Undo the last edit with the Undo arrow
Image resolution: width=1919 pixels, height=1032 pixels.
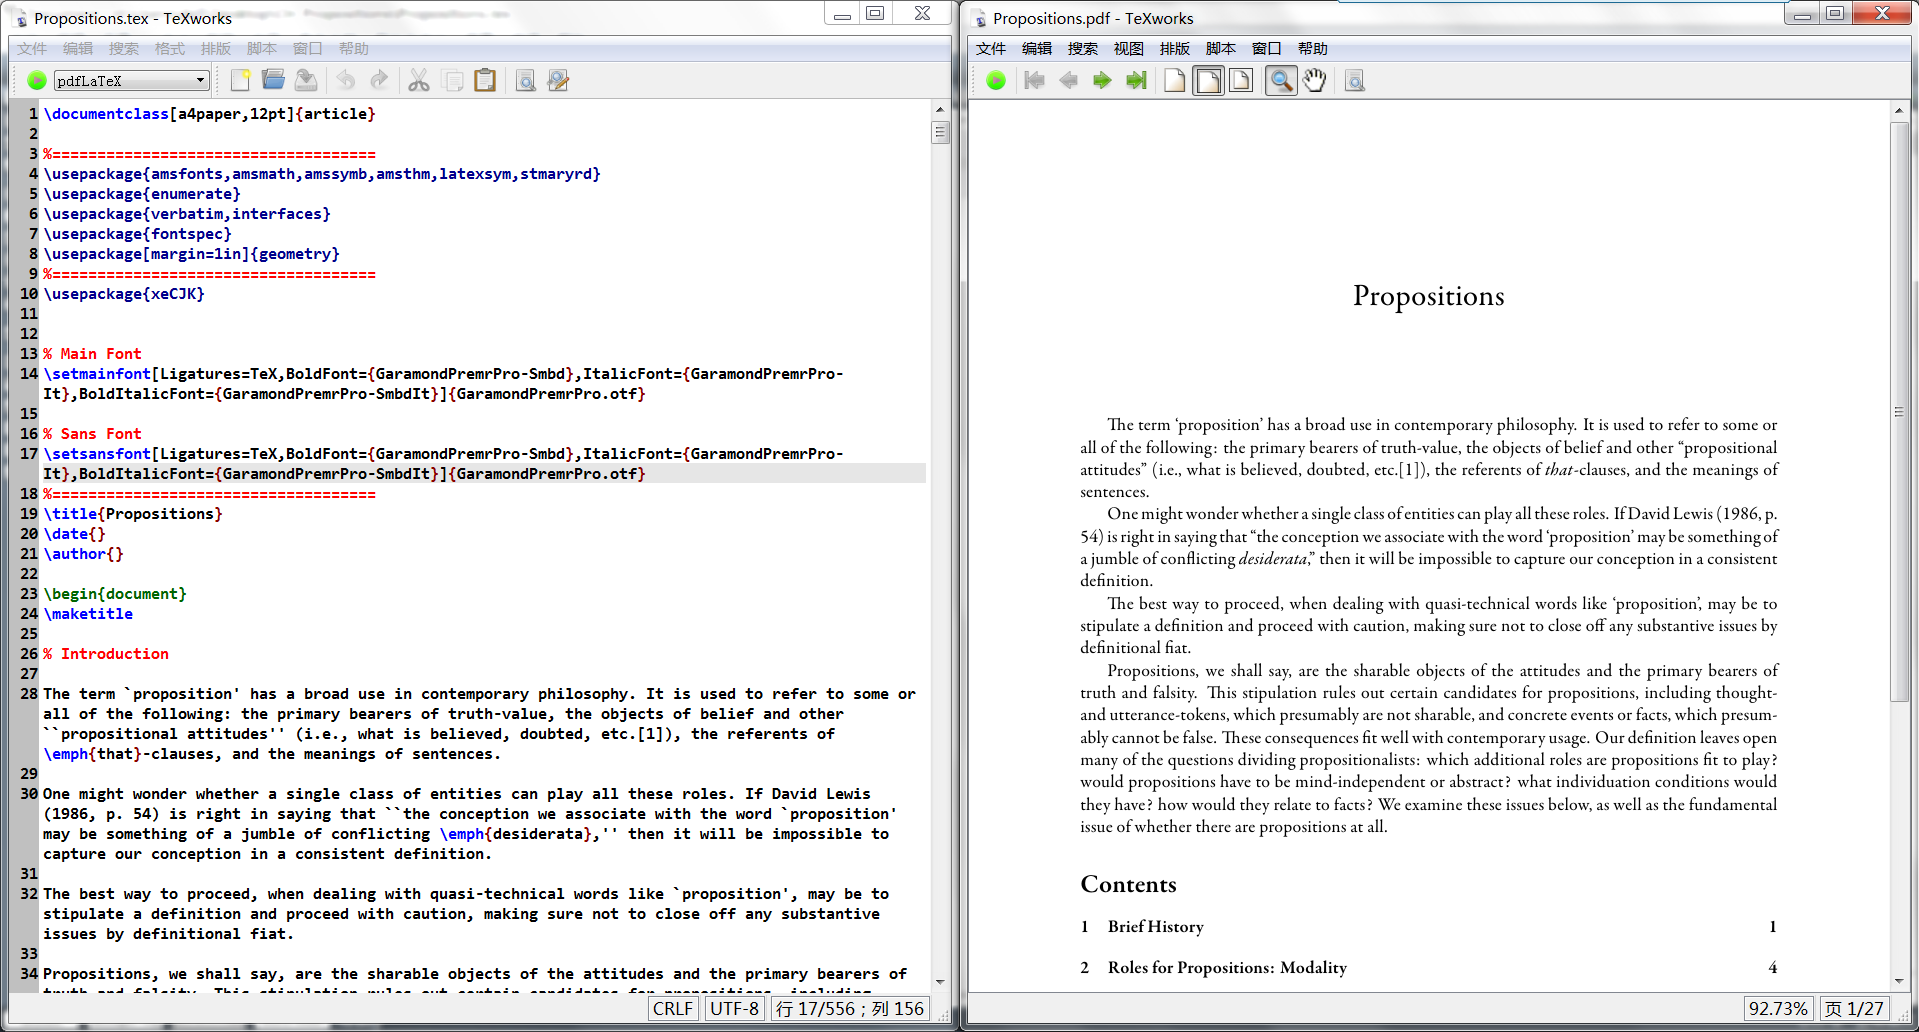[347, 80]
